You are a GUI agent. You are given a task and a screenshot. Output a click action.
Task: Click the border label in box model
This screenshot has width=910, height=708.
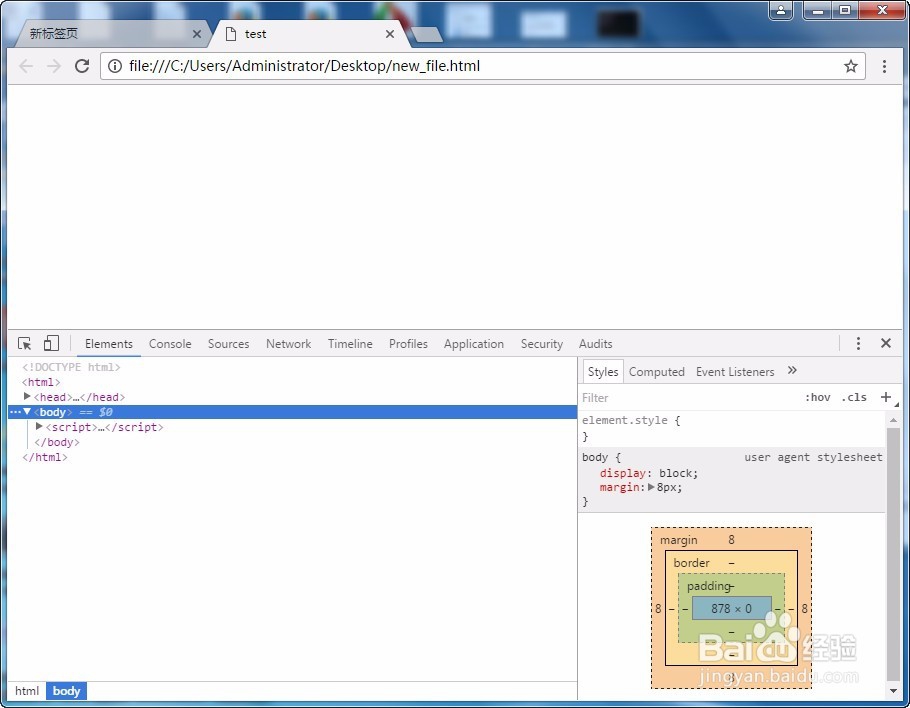coord(691,563)
